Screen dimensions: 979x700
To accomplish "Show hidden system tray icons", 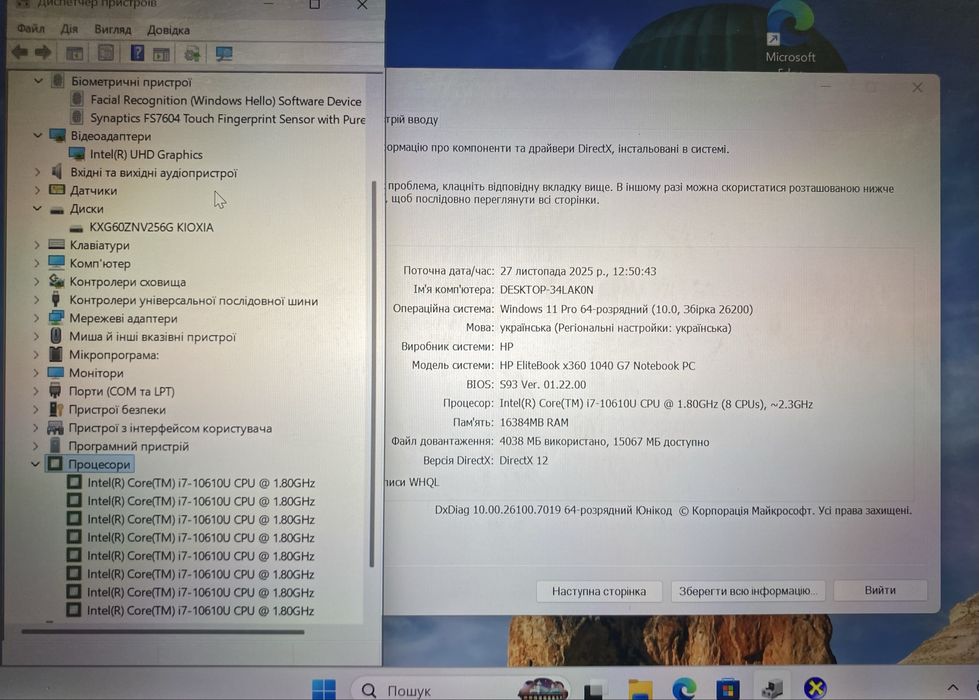I will pos(953,687).
